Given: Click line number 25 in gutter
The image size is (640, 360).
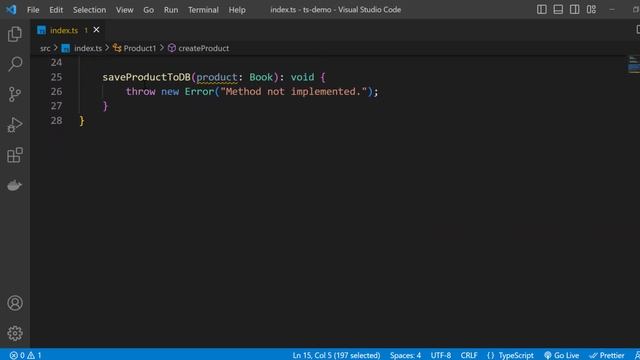Looking at the screenshot, I should tap(56, 77).
